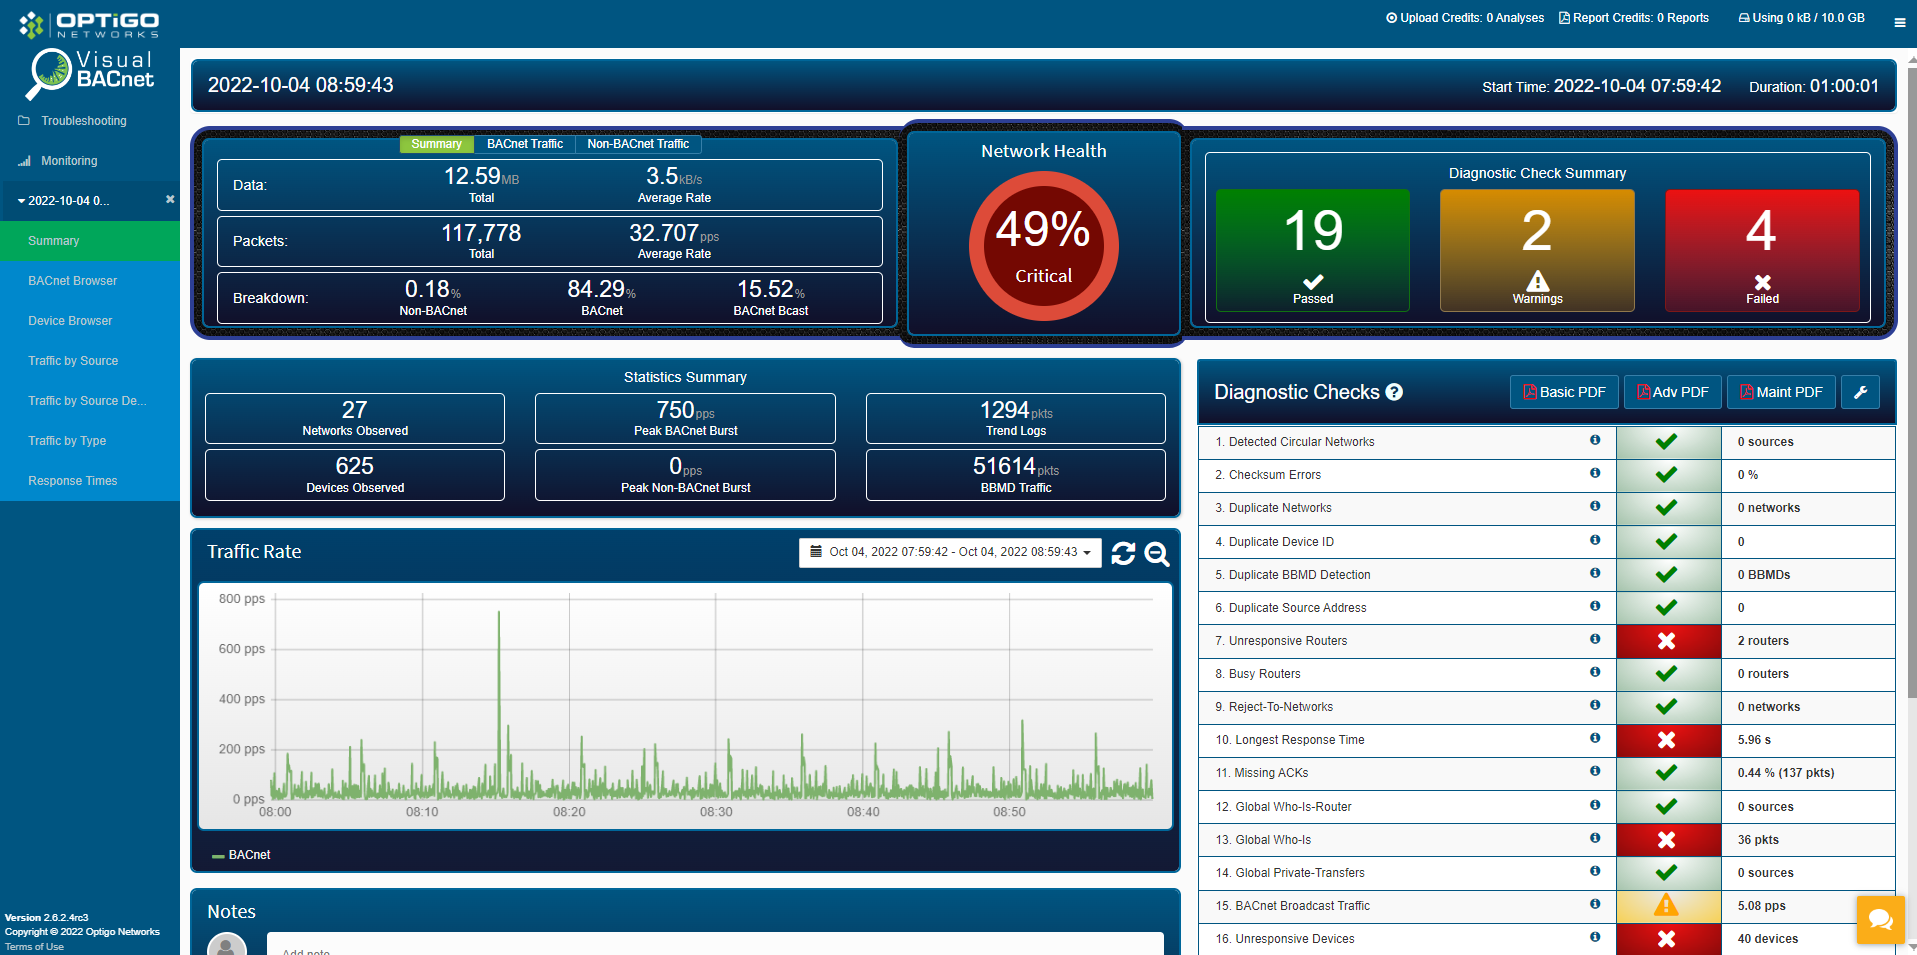Switch to the BACnet Traffic tab
1917x955 pixels.
click(524, 144)
